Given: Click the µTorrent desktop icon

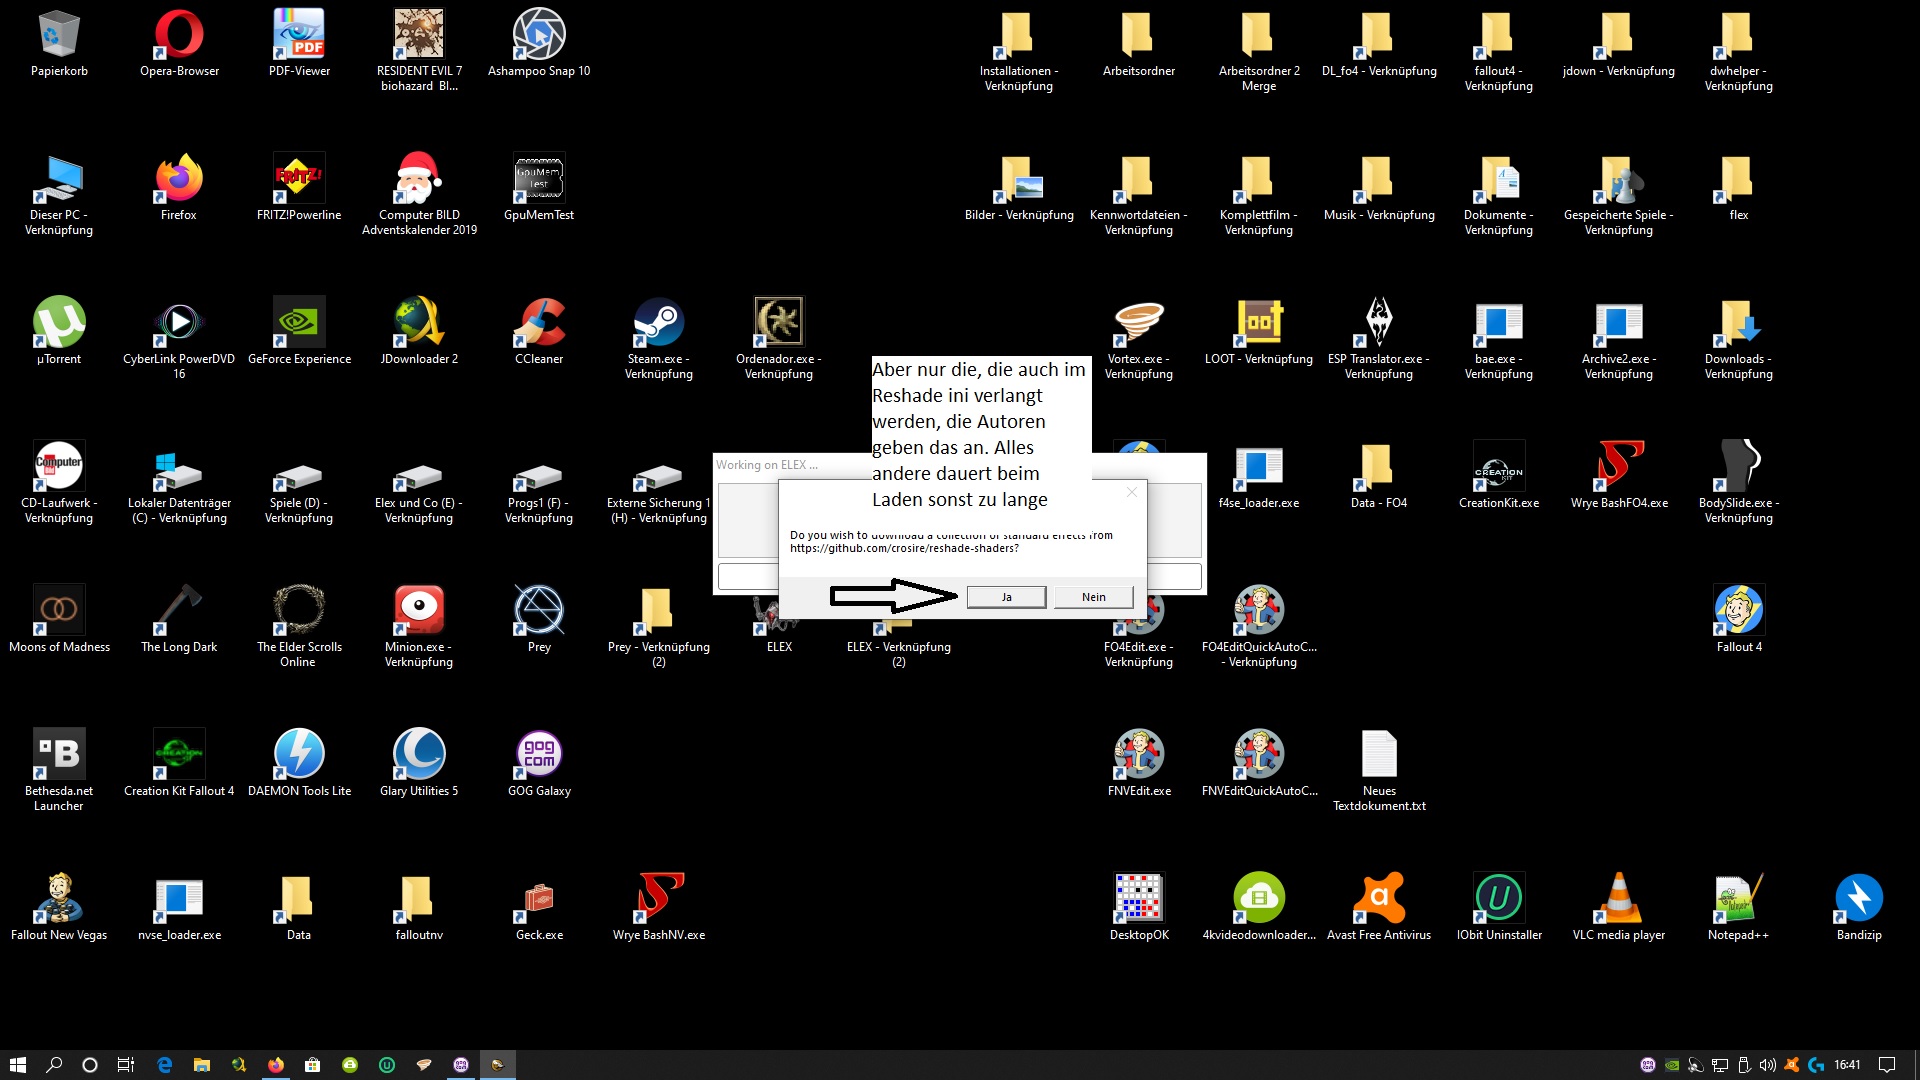Looking at the screenshot, I should pyautogui.click(x=59, y=323).
